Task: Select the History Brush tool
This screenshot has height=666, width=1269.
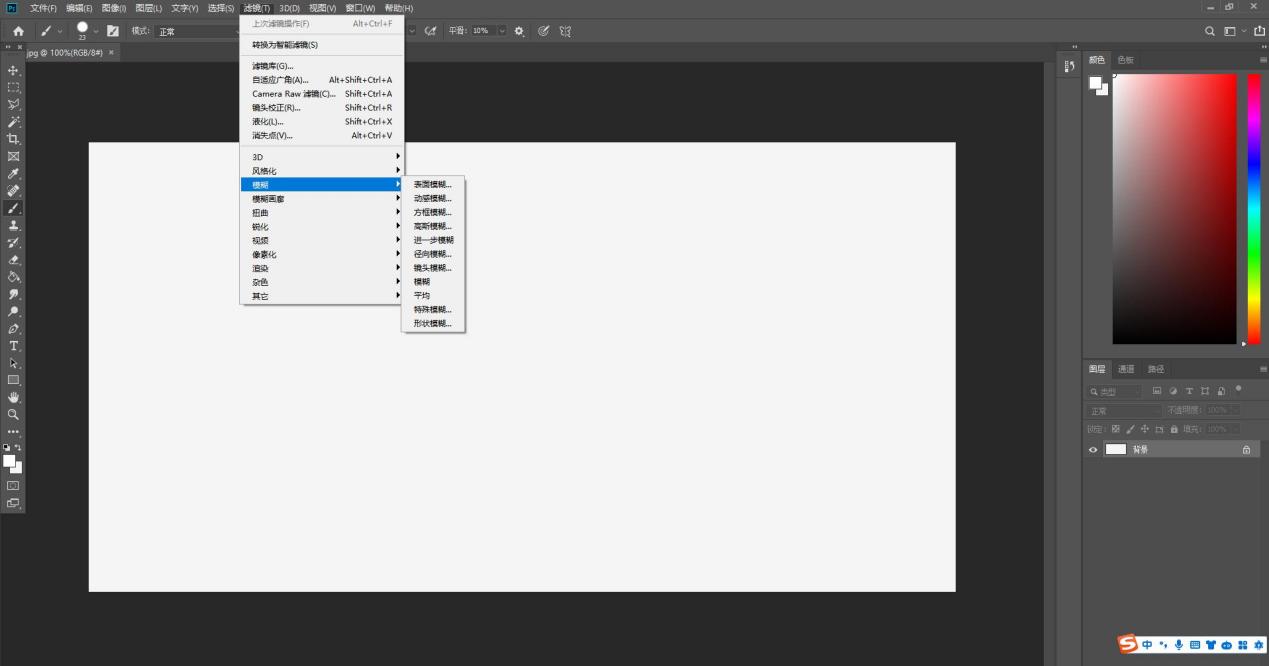Action: pos(14,242)
